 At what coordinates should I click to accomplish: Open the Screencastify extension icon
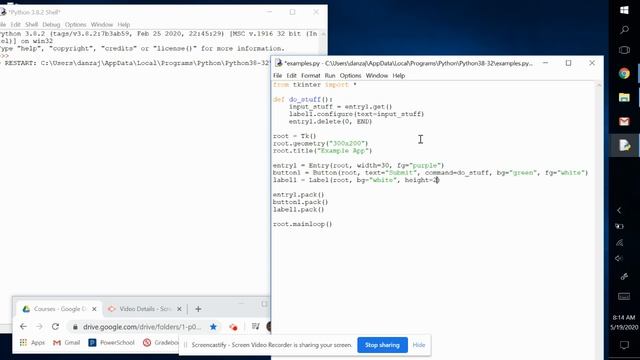(233, 327)
